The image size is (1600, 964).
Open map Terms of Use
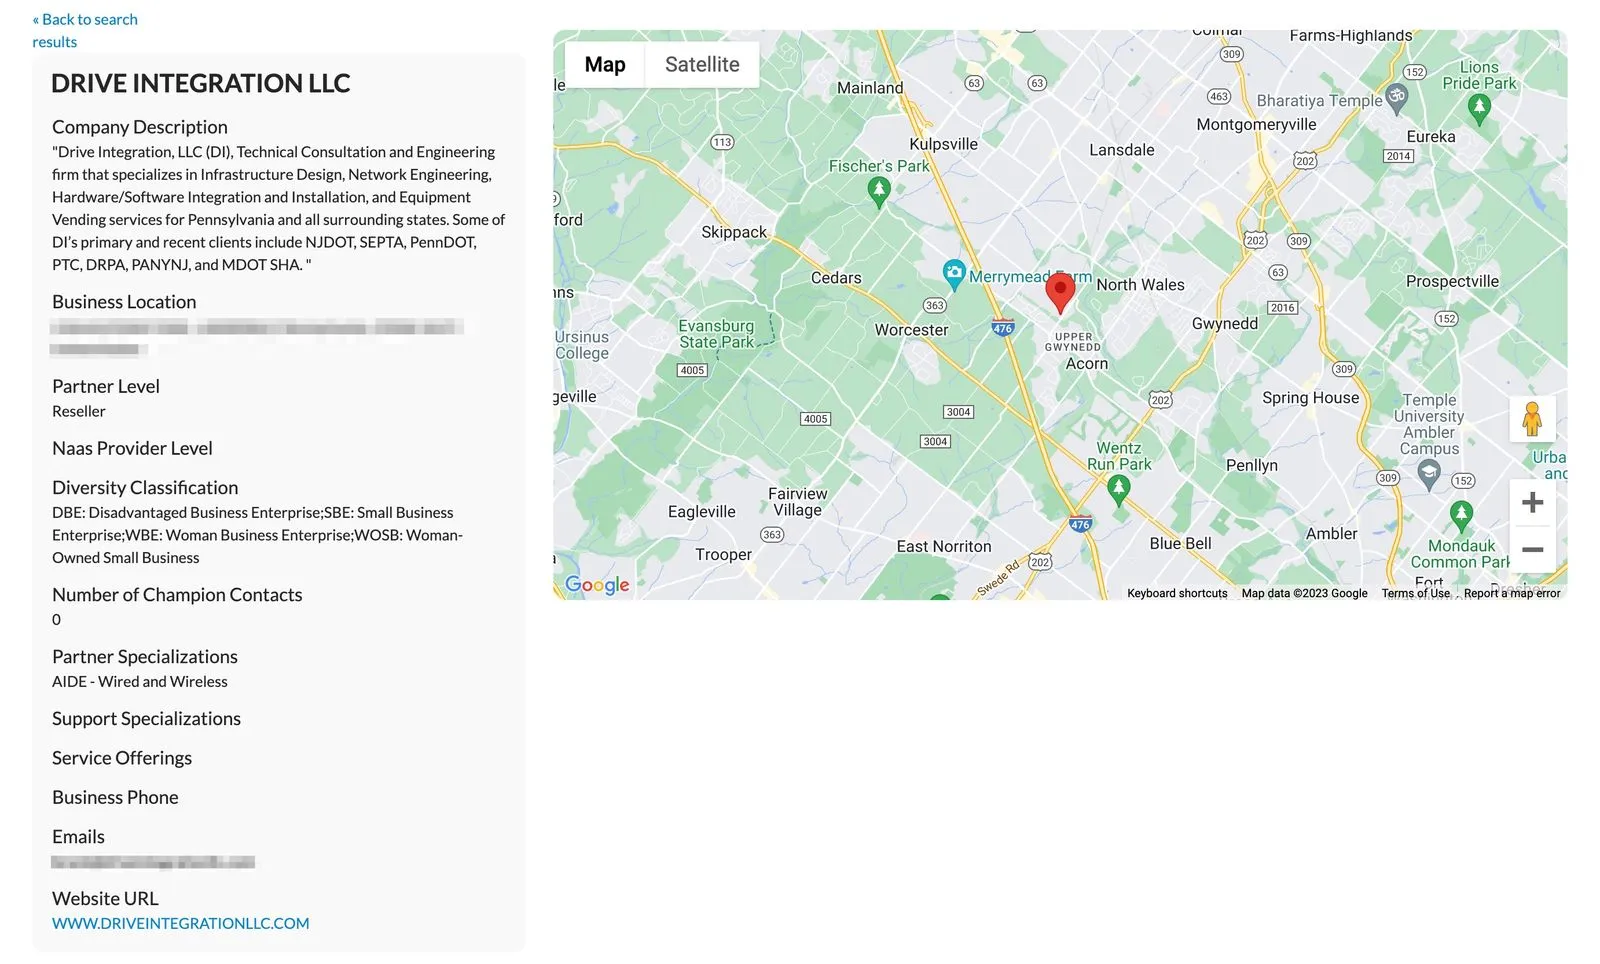(1416, 593)
